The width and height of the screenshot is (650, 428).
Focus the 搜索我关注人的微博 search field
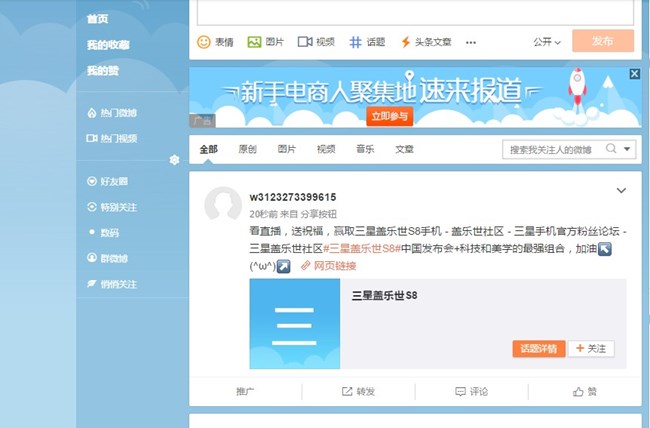(x=550, y=149)
